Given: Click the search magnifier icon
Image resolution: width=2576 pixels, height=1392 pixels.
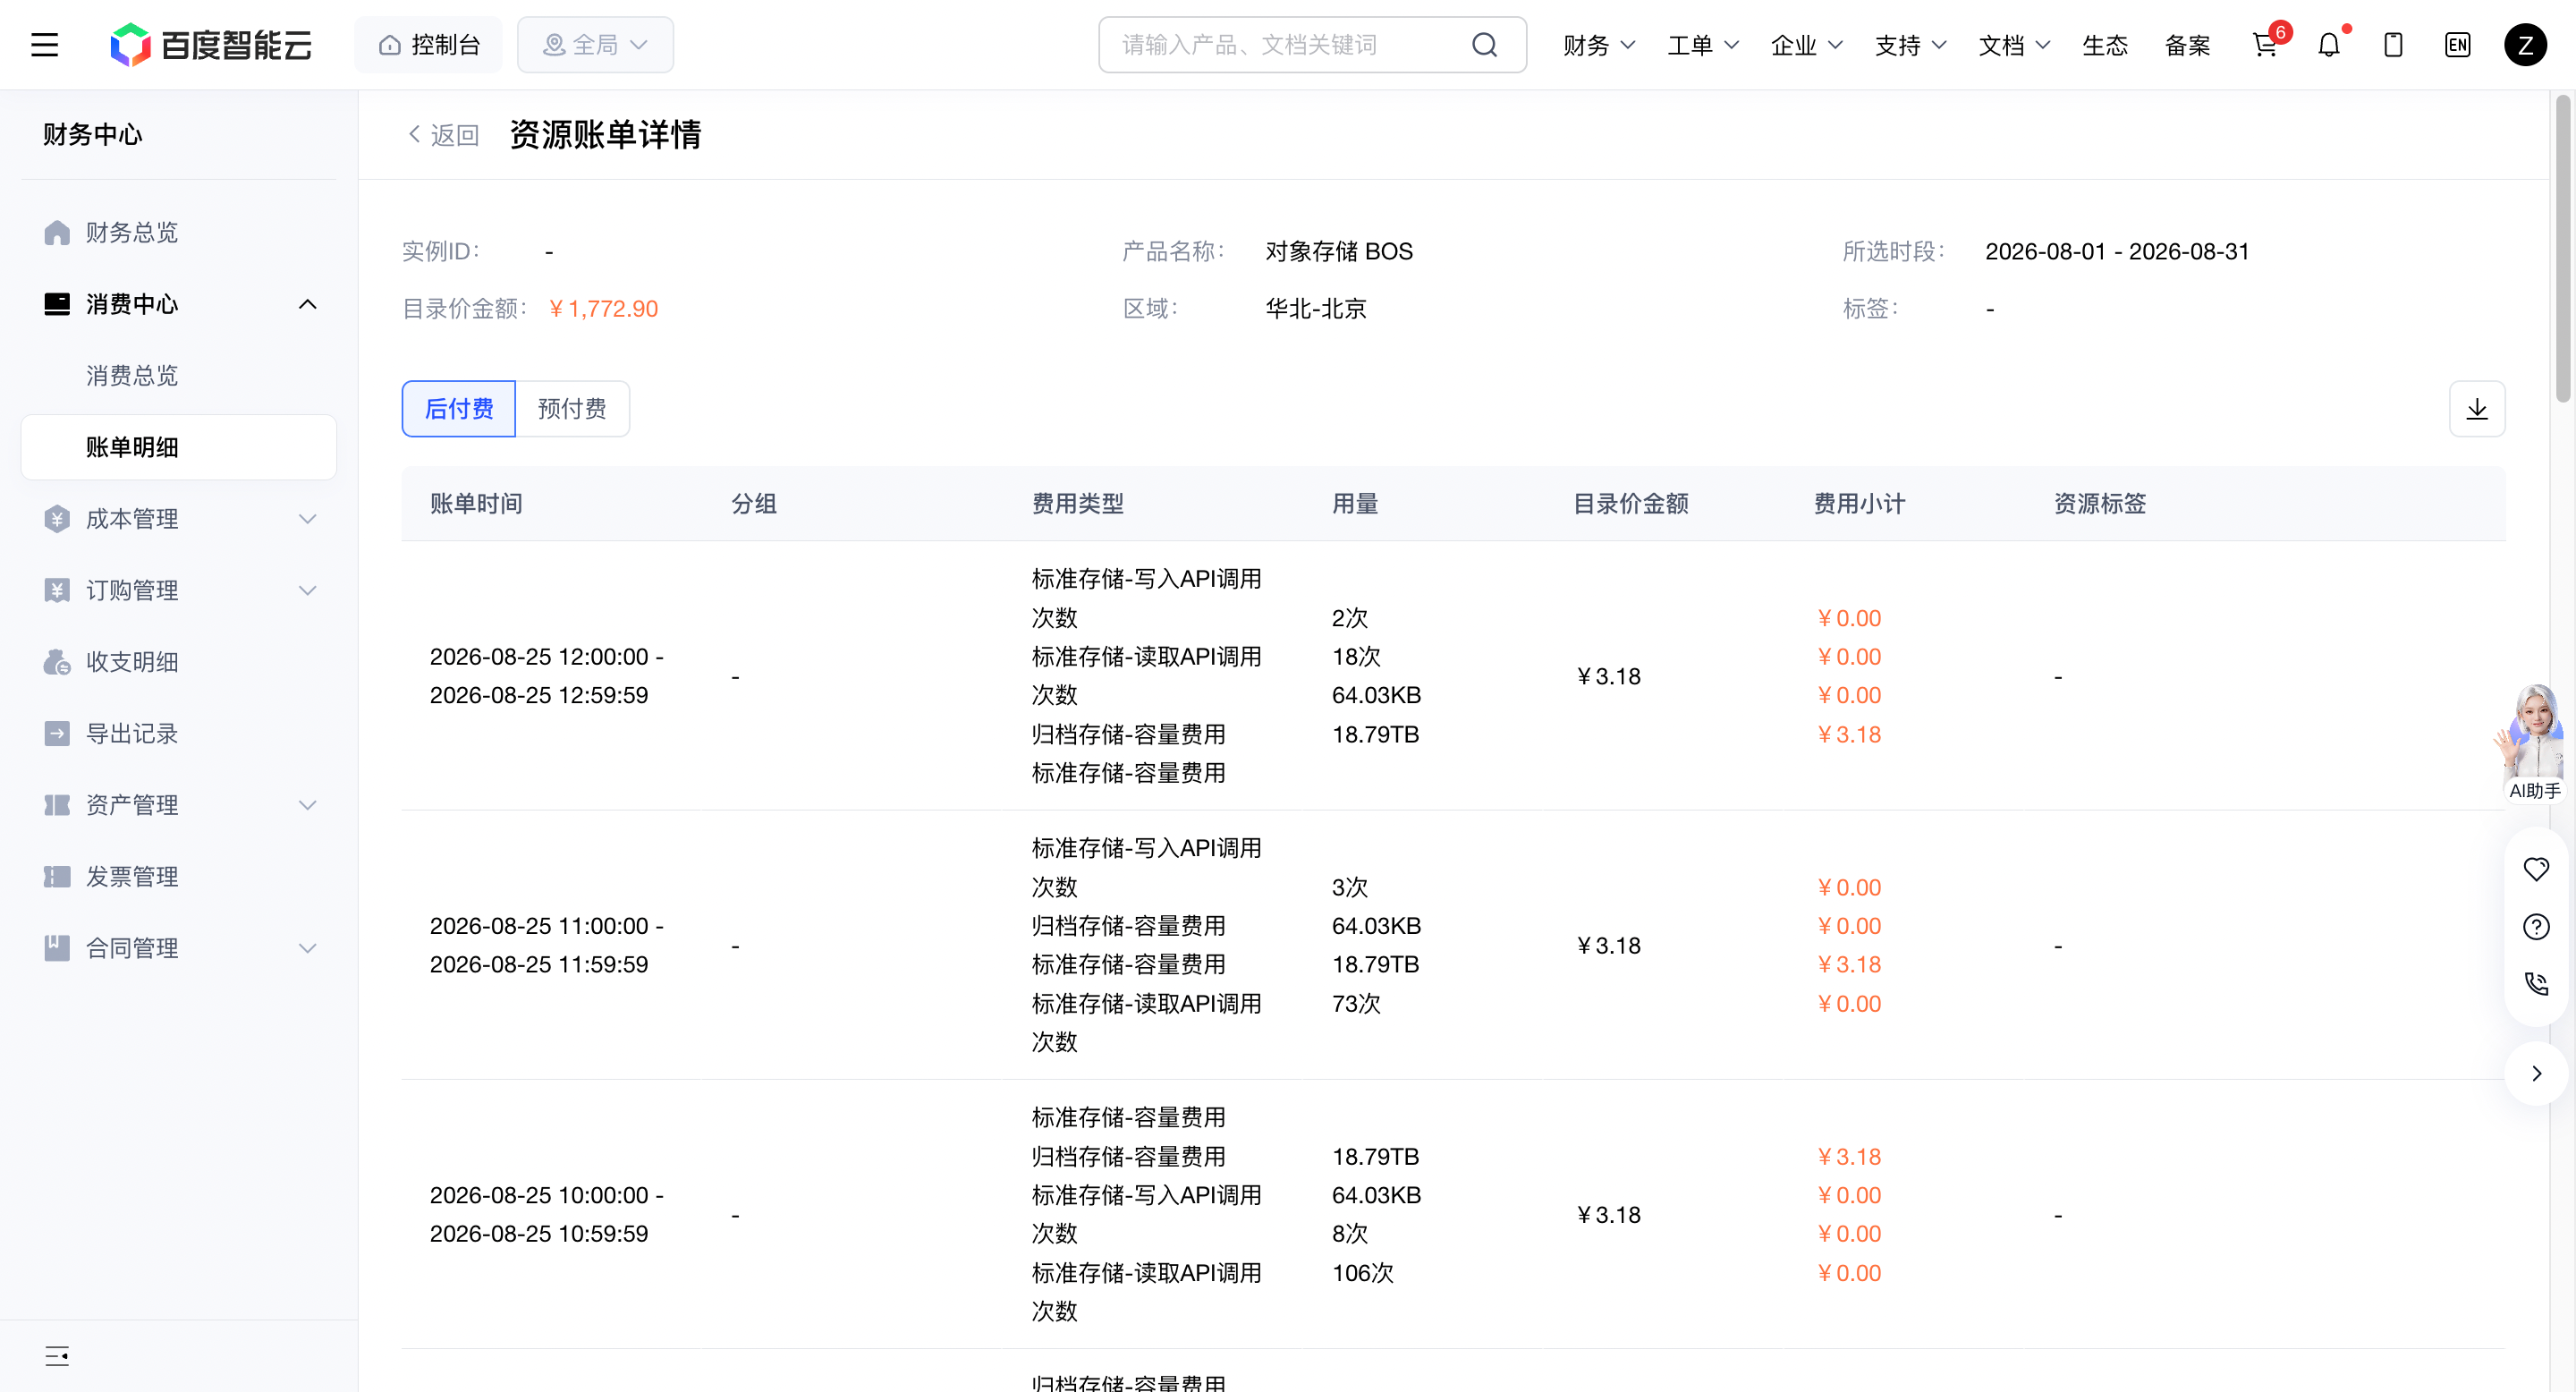Looking at the screenshot, I should (x=1485, y=45).
